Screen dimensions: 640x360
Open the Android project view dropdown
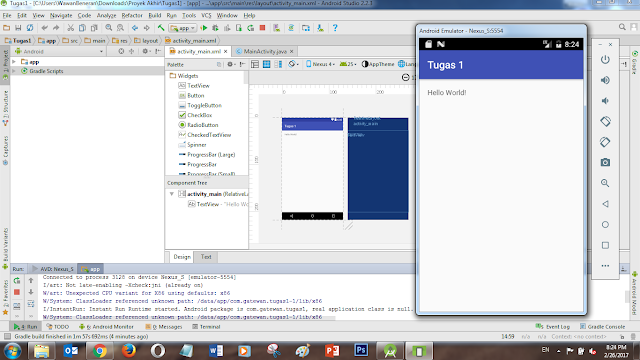click(x=60, y=51)
